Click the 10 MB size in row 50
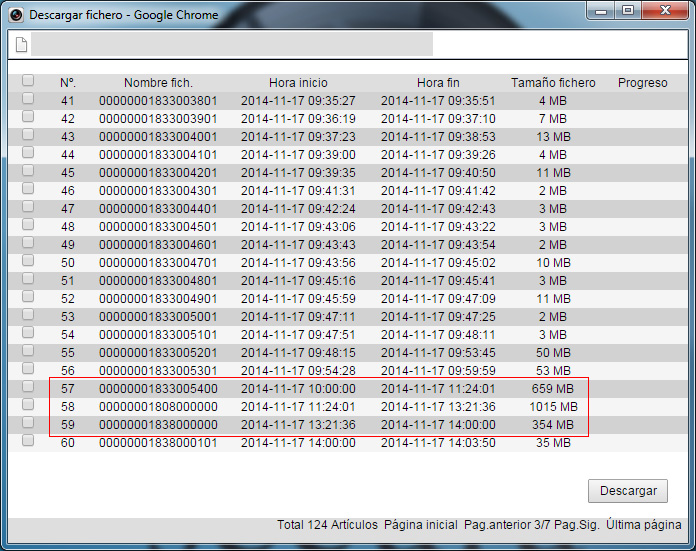This screenshot has height=551, width=696. (553, 263)
